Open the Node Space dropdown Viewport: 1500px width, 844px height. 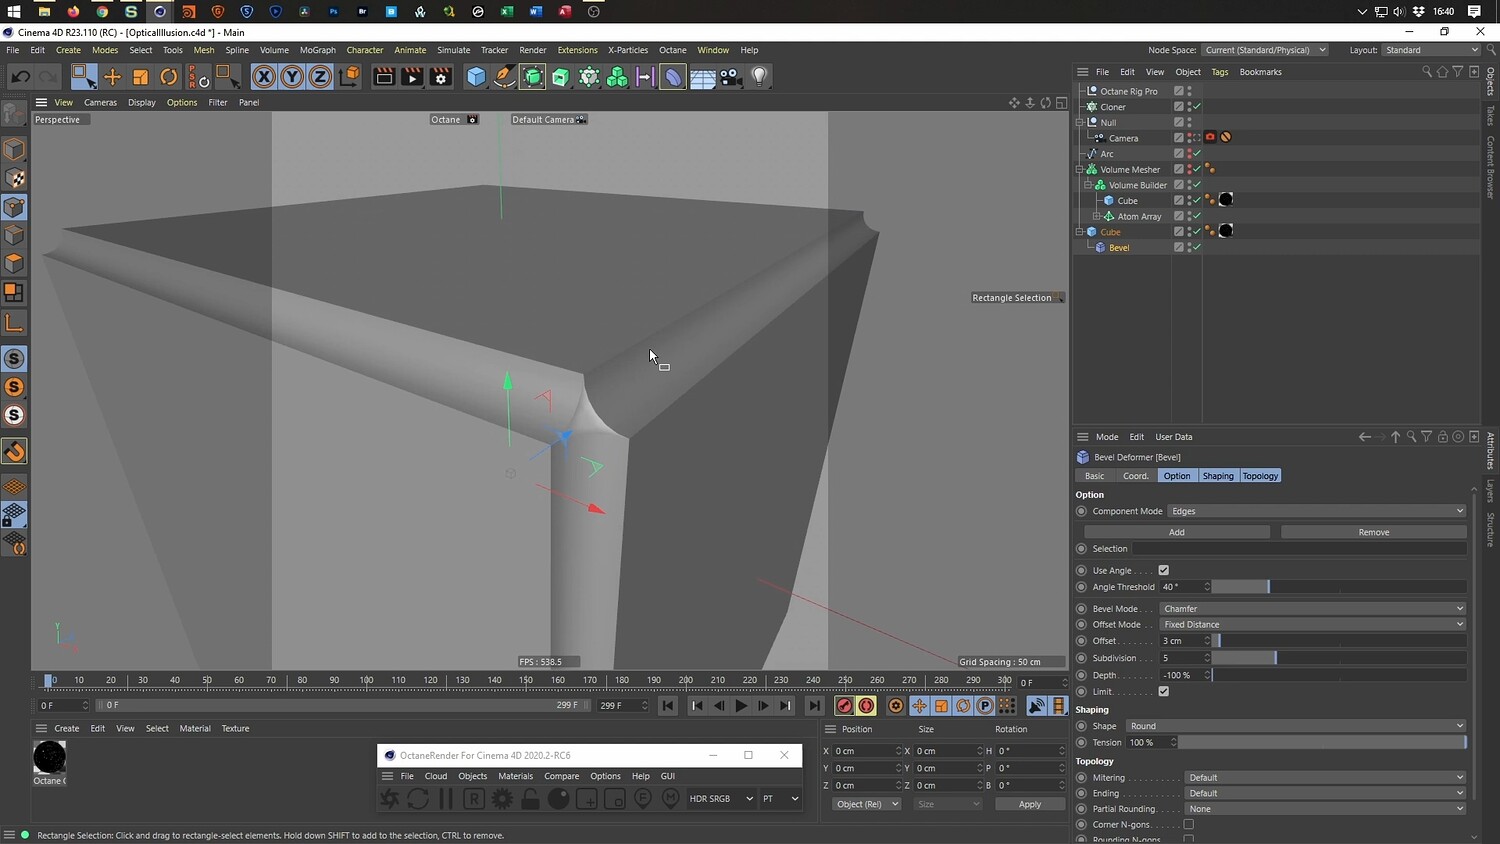click(x=1265, y=50)
